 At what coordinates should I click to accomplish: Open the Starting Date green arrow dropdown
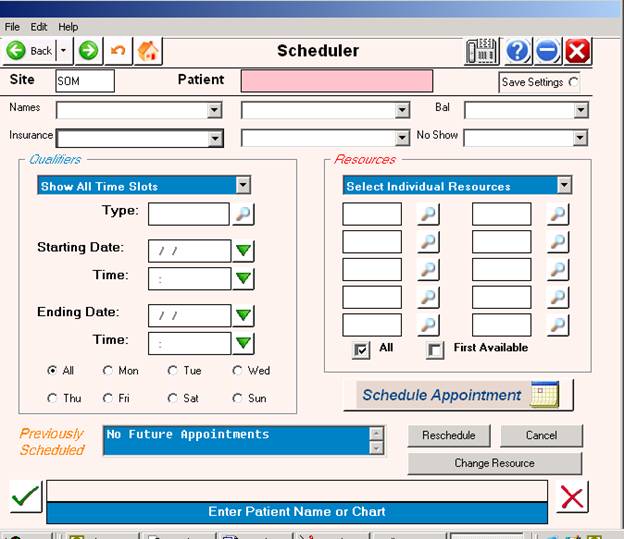(x=243, y=251)
